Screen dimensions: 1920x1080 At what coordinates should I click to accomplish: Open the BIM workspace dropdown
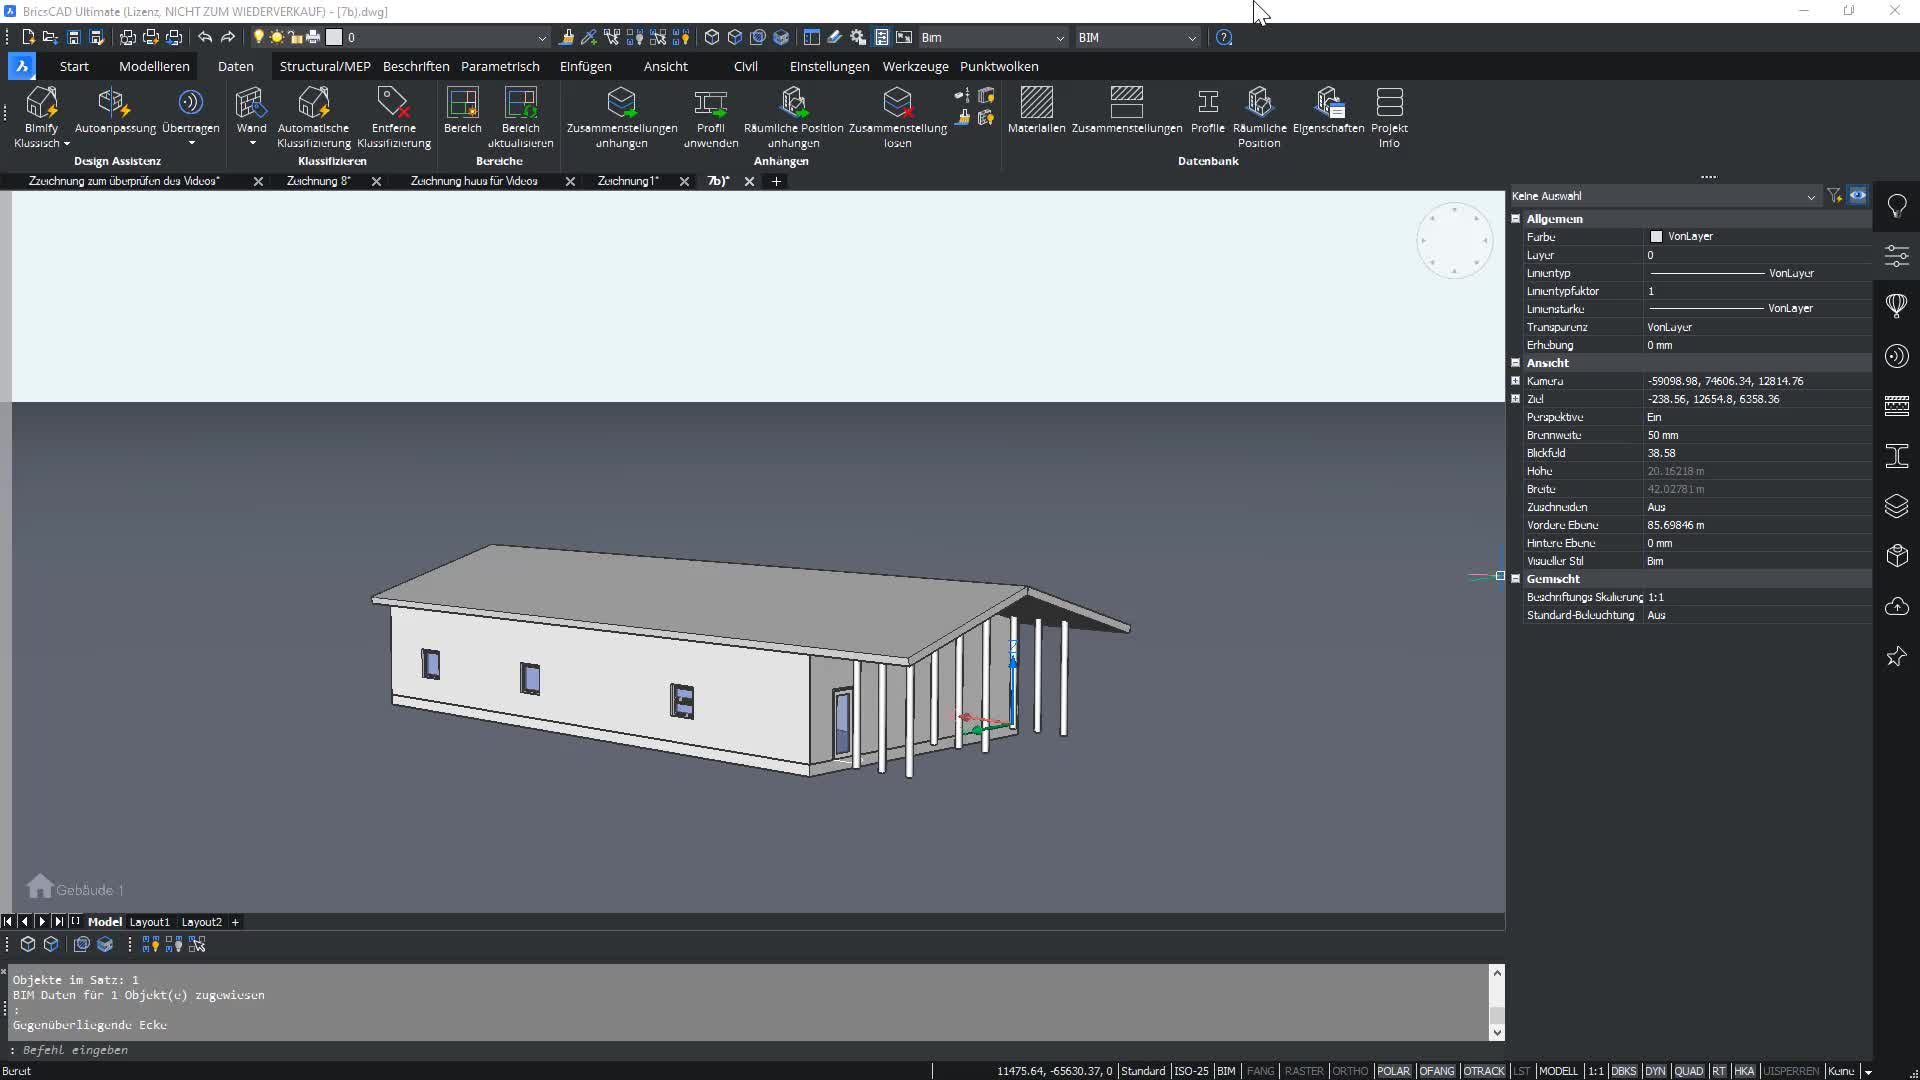click(1137, 37)
